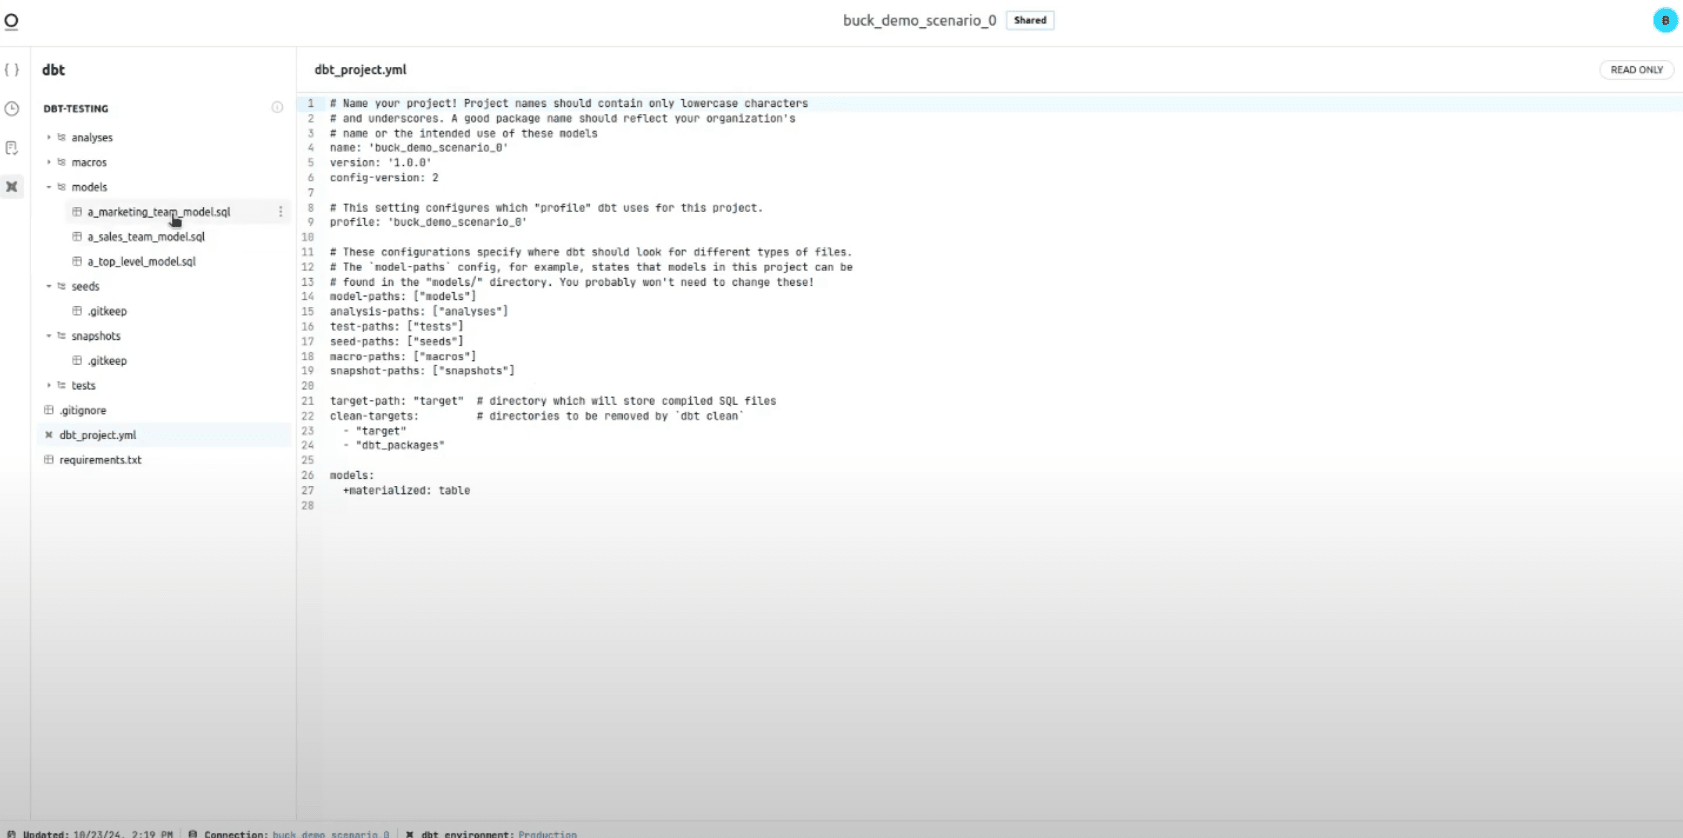Click line 14 model-paths setting
Screen dimensions: 1683x838
tap(403, 297)
